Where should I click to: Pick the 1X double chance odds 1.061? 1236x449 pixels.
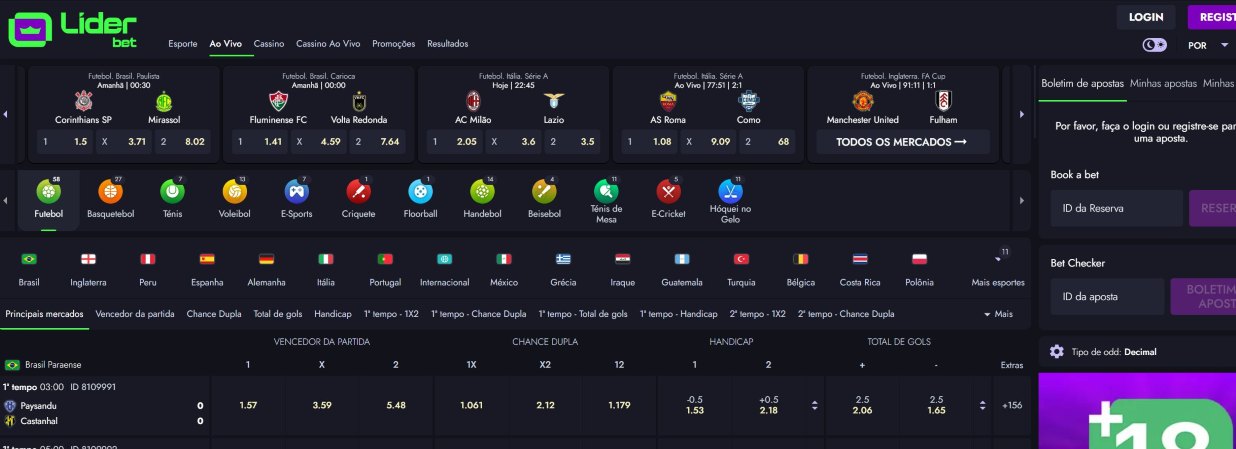471,405
